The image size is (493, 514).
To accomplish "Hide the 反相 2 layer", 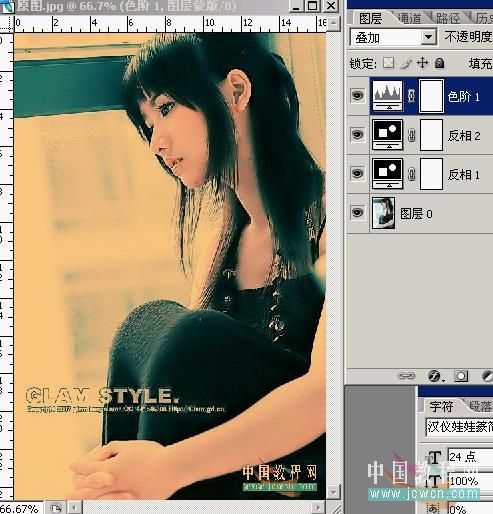I will click(x=357, y=134).
